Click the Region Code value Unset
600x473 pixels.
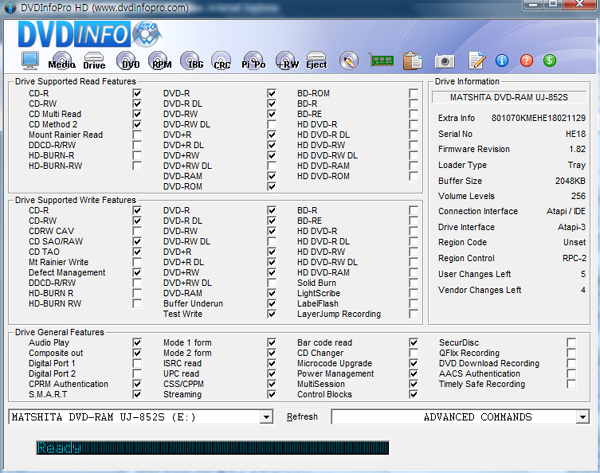coord(574,242)
